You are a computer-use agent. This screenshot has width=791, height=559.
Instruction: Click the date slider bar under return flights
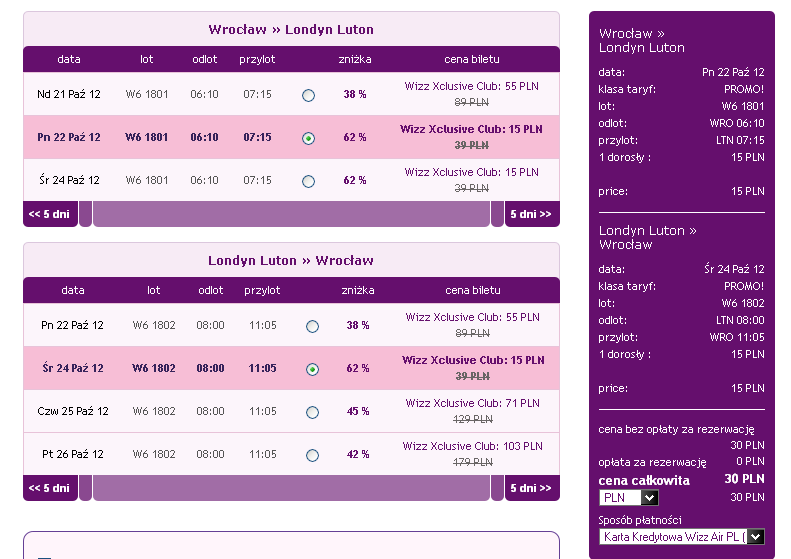click(x=291, y=488)
